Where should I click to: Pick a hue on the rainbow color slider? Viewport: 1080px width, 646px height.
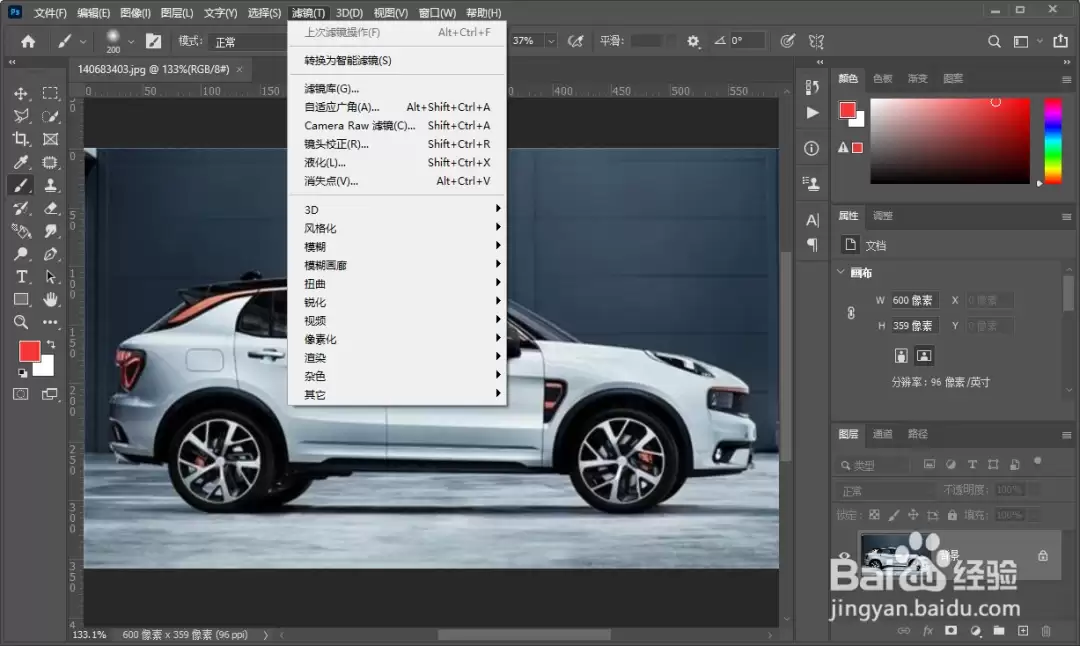pos(1053,141)
